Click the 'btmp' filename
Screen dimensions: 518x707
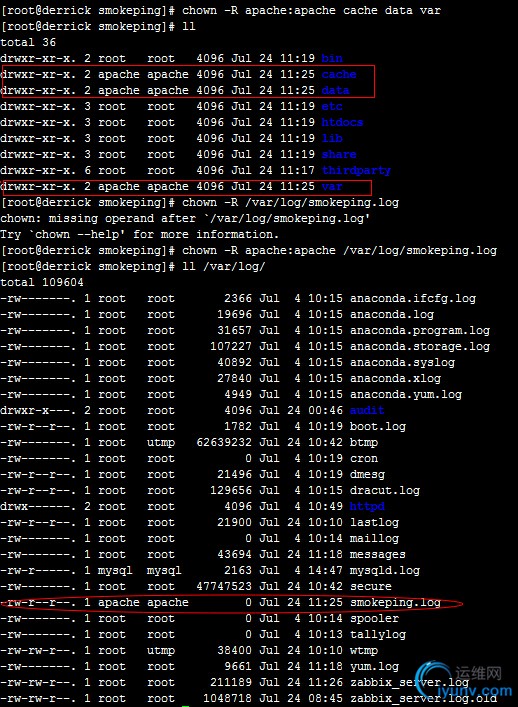(x=364, y=442)
